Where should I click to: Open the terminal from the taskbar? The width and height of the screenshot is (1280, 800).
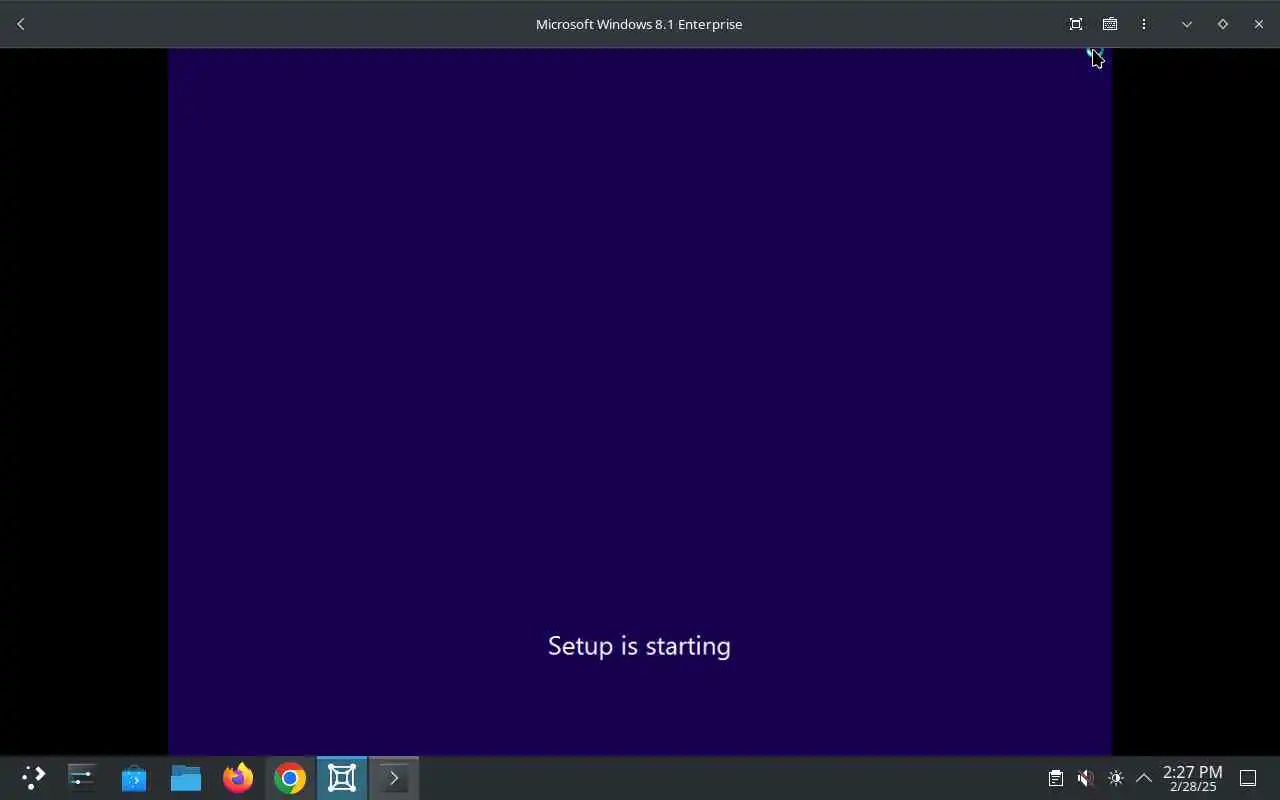[394, 778]
